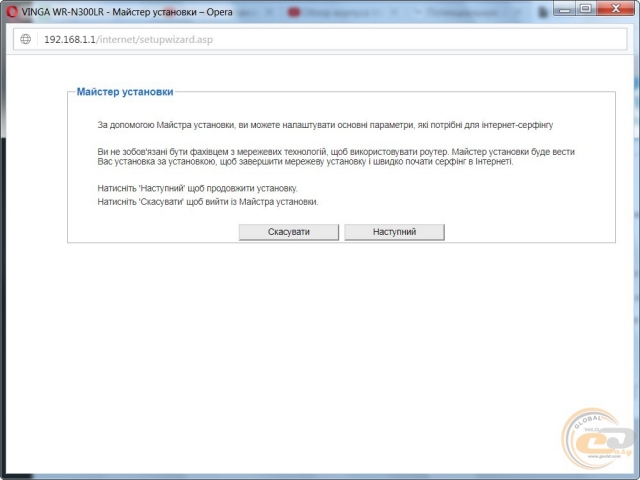Click the line starting "Натисніть 'Скасувати'"

tap(208, 202)
